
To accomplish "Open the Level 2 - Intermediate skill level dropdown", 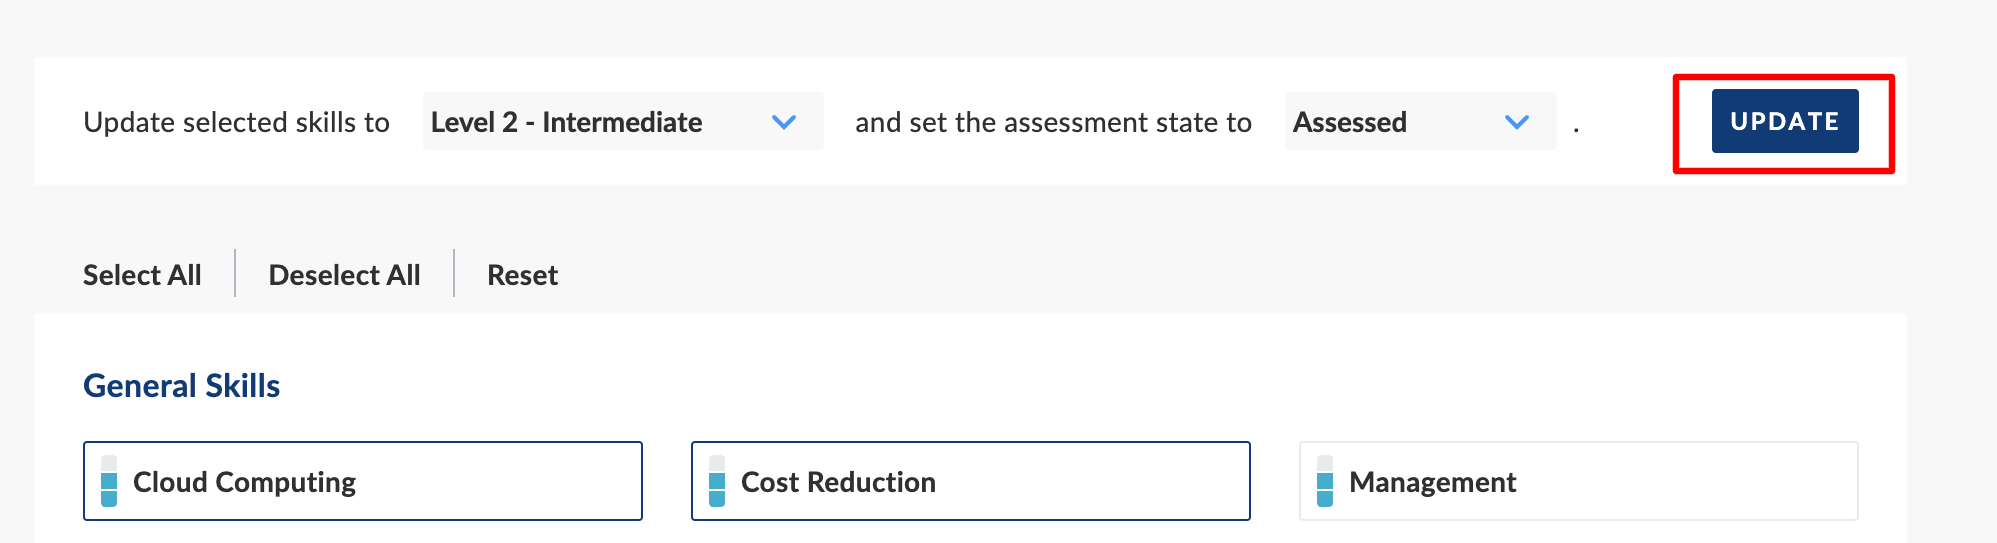I will pos(623,121).
